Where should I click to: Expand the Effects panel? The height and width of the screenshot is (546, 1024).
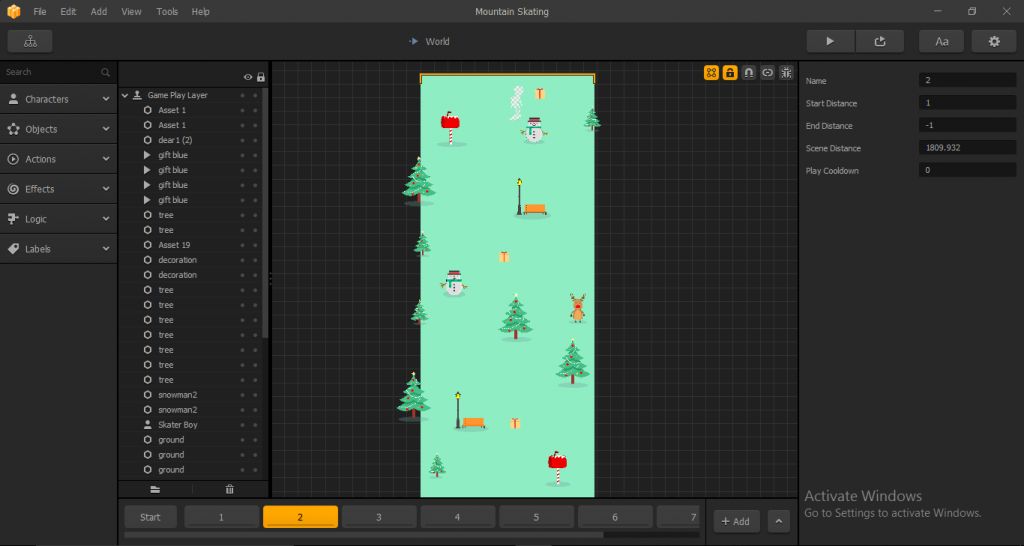(x=58, y=189)
